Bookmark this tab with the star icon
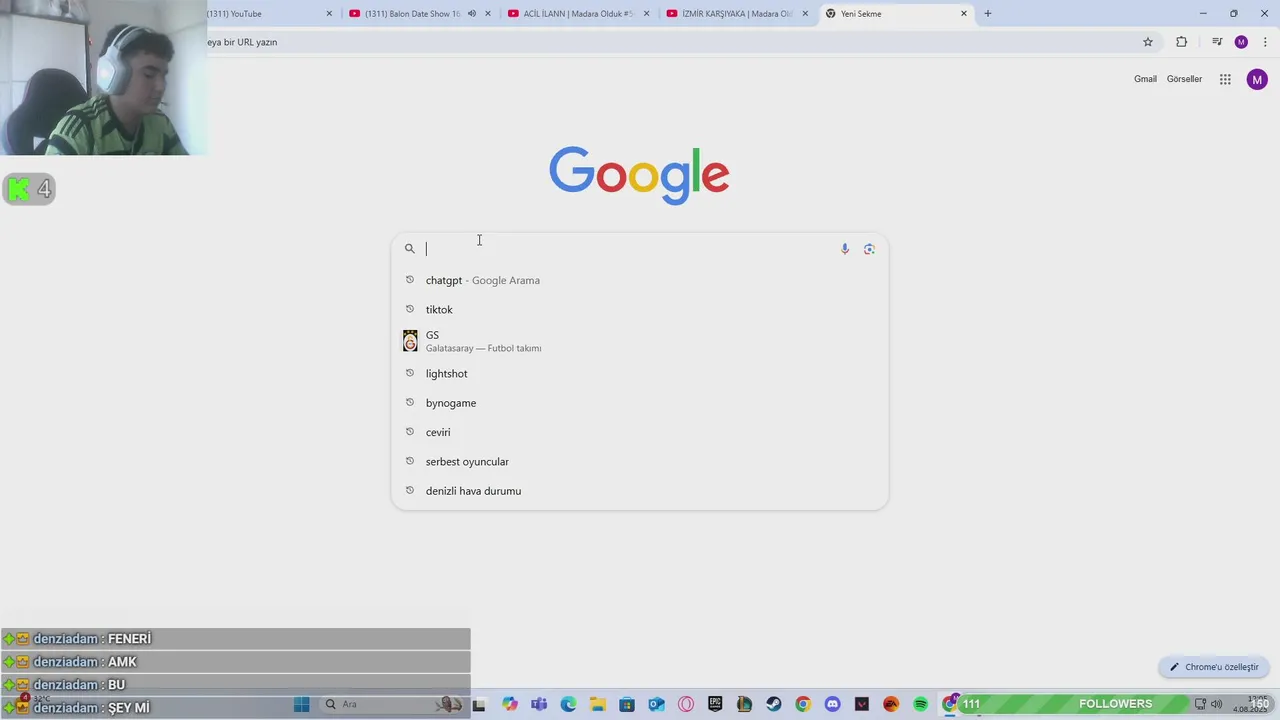Viewport: 1280px width, 720px height. tap(1148, 42)
